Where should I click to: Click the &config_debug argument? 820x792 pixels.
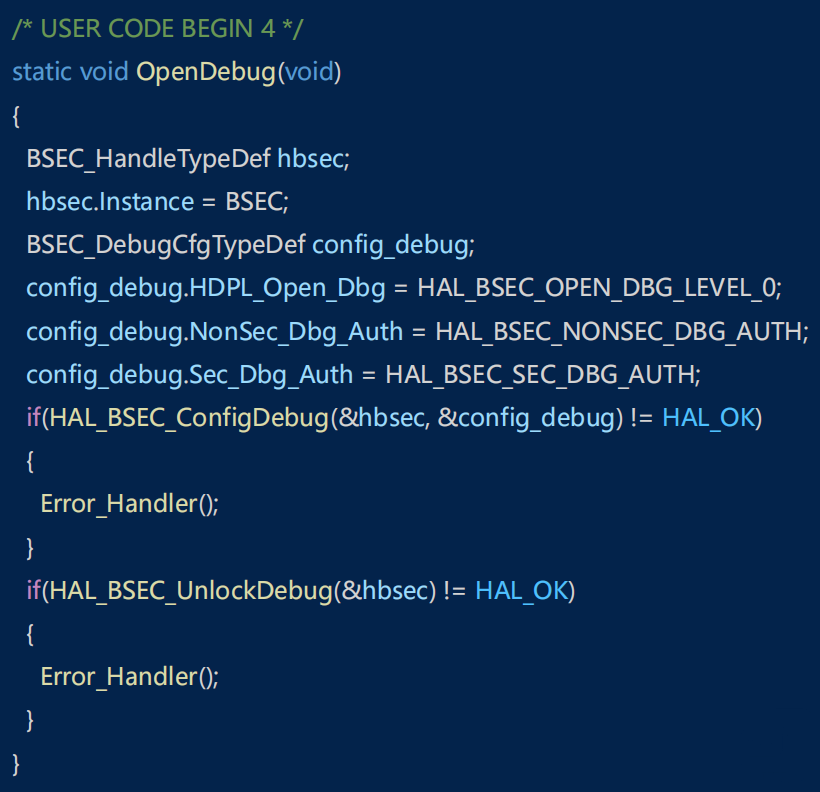(x=524, y=418)
